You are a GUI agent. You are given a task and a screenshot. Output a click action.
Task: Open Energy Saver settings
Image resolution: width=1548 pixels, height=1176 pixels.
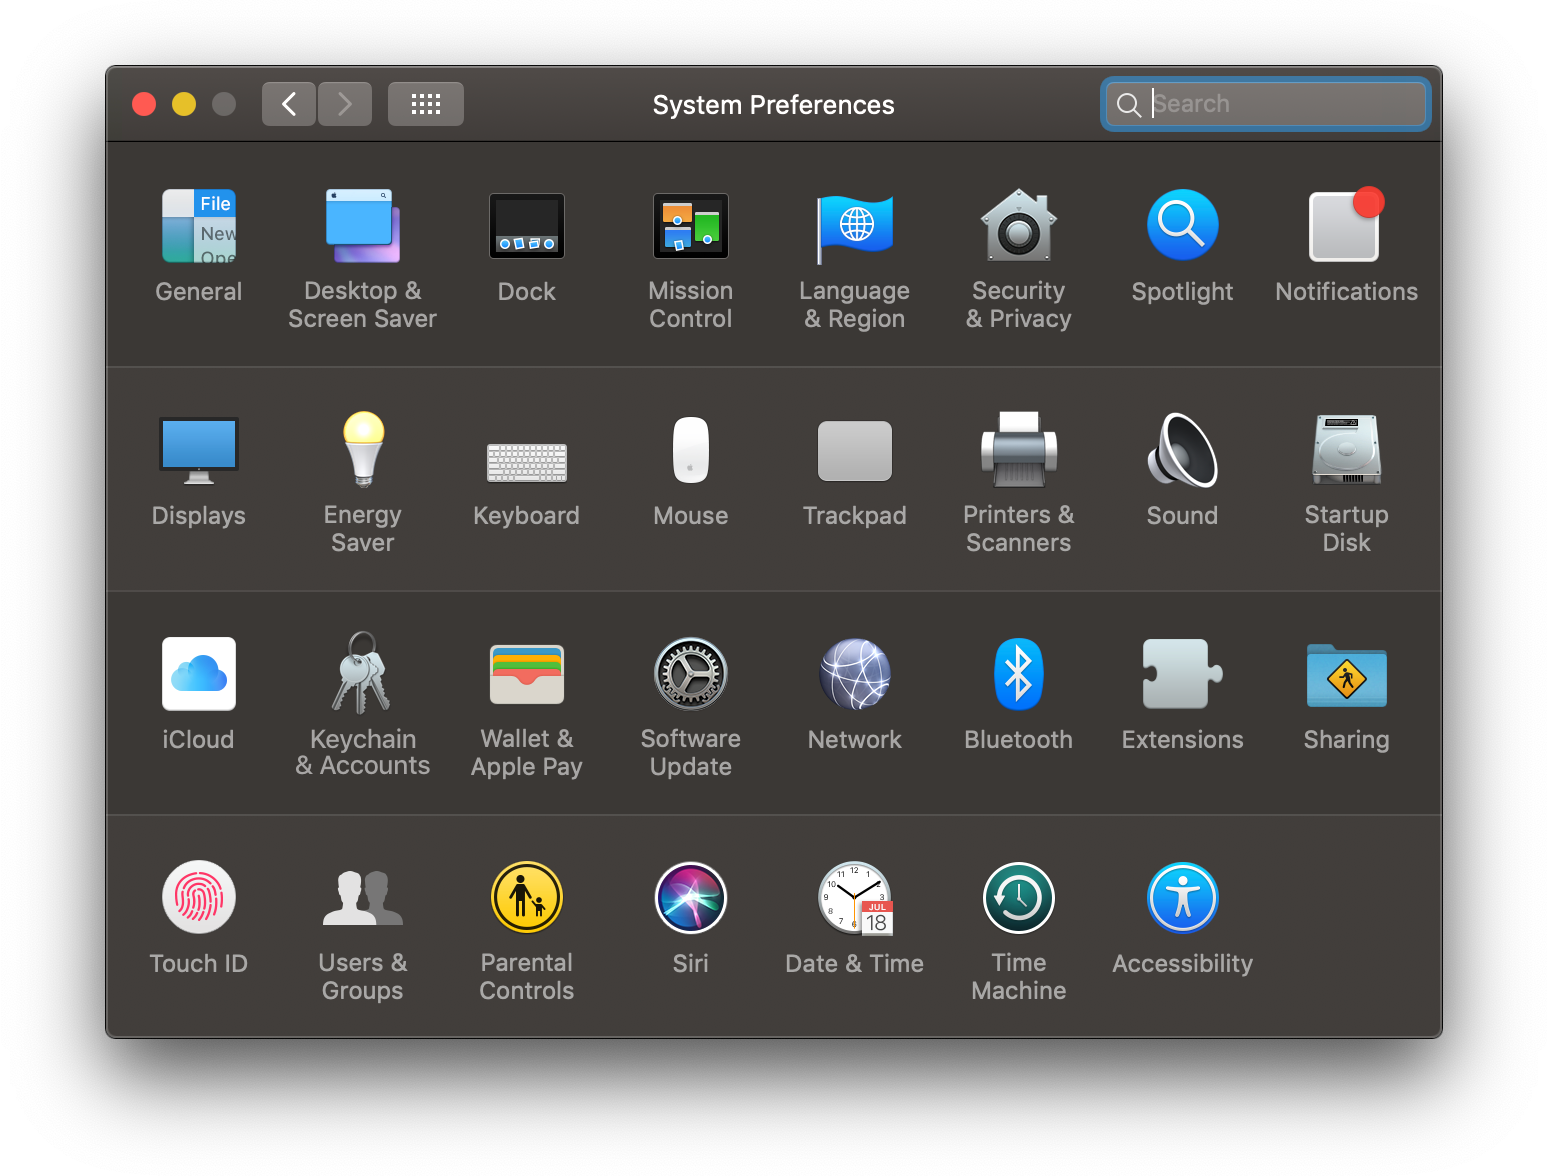point(362,450)
